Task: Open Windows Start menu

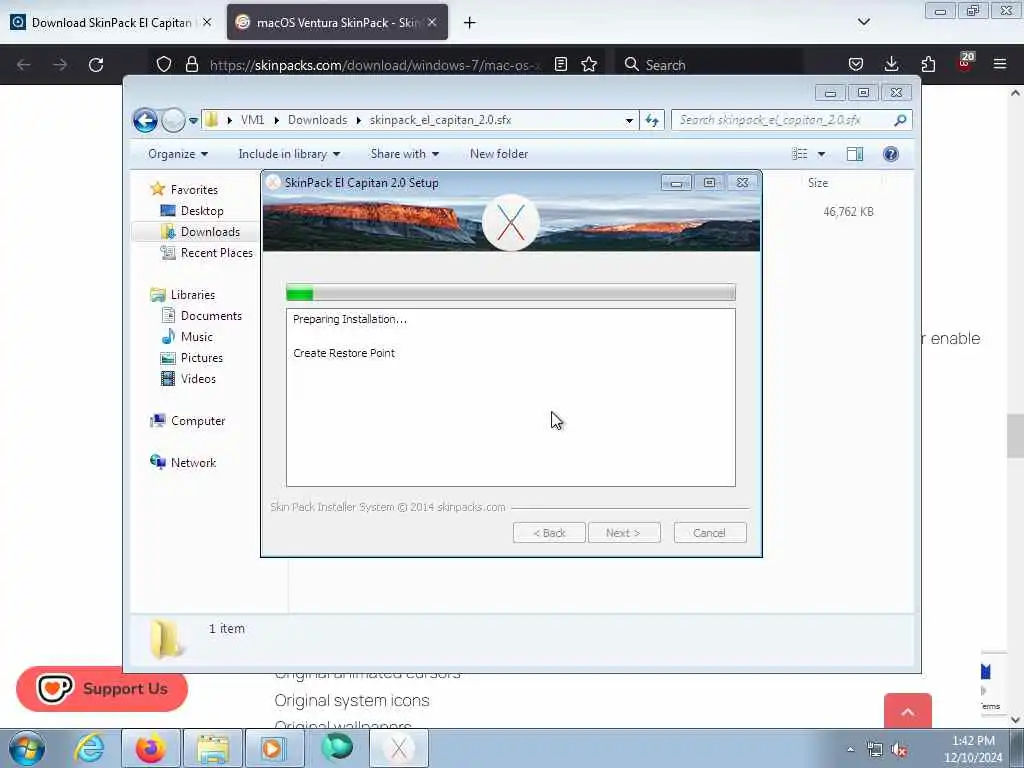Action: click(x=27, y=748)
